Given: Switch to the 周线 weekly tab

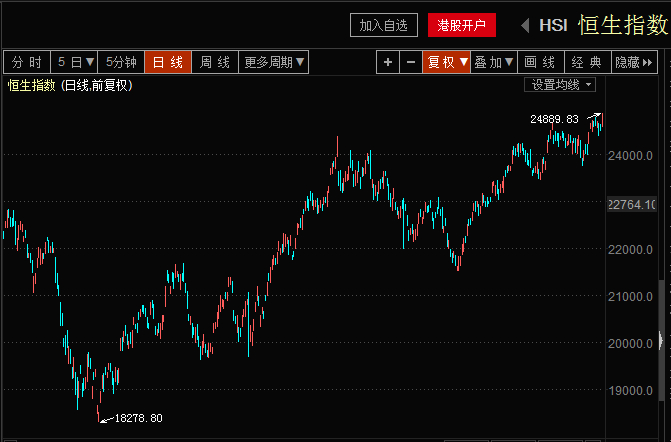Looking at the screenshot, I should click(x=215, y=62).
